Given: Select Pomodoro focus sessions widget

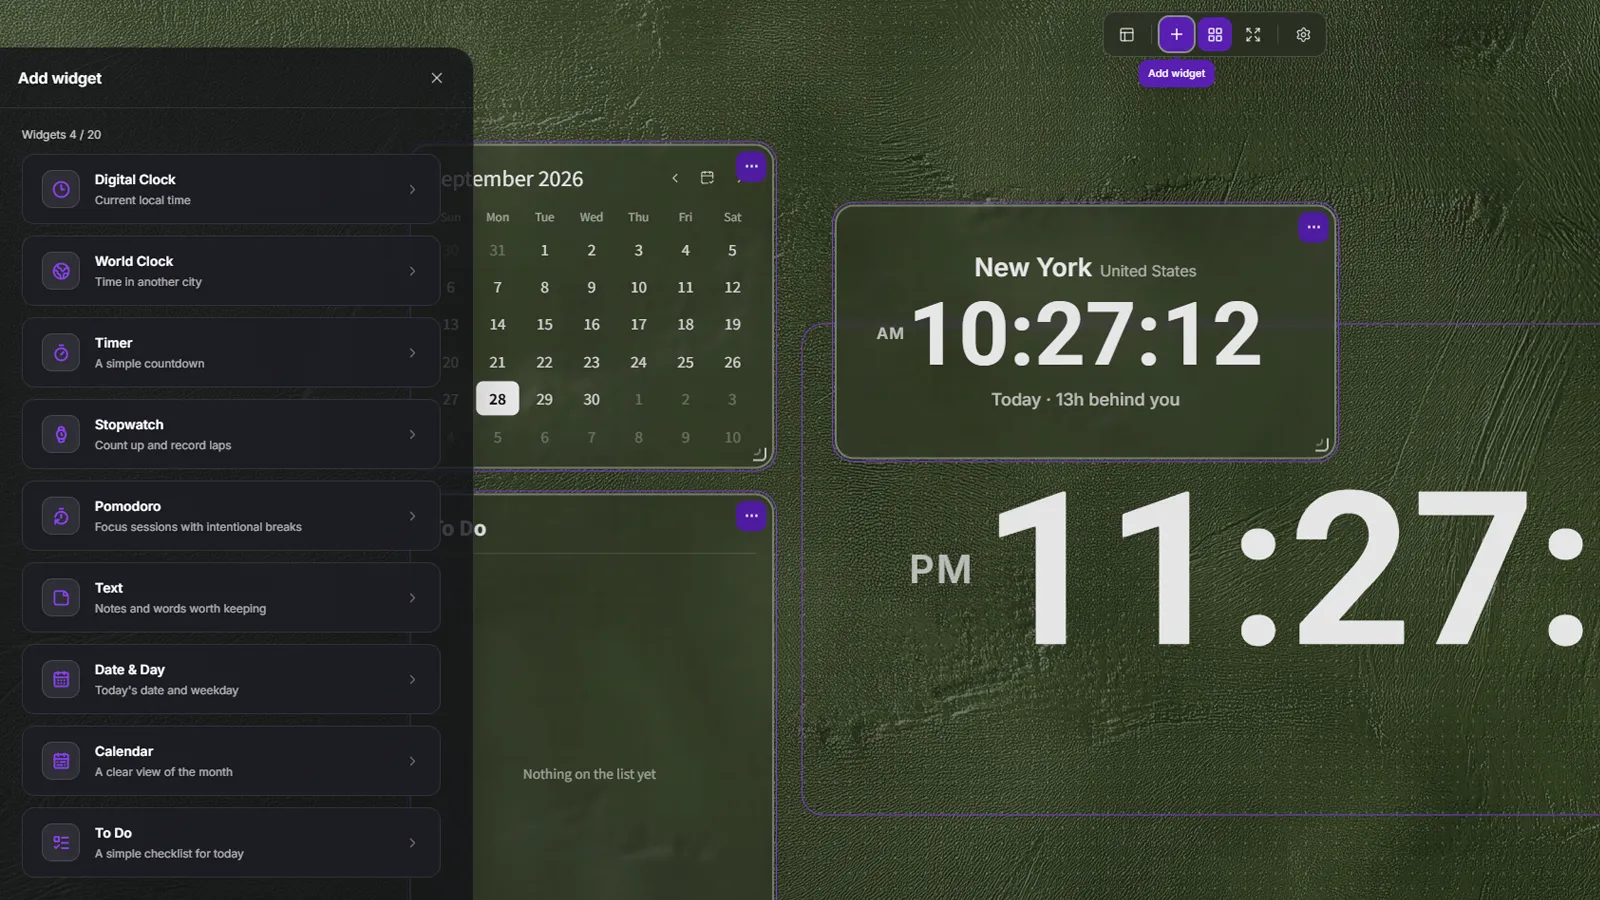Looking at the screenshot, I should tap(231, 516).
